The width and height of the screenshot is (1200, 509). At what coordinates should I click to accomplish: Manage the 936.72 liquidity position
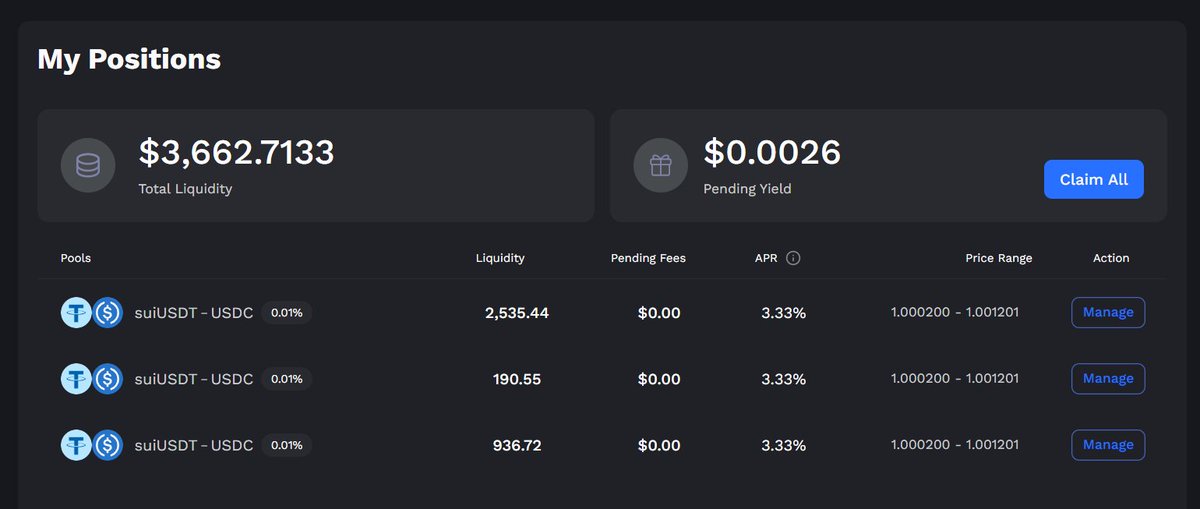pos(1108,444)
